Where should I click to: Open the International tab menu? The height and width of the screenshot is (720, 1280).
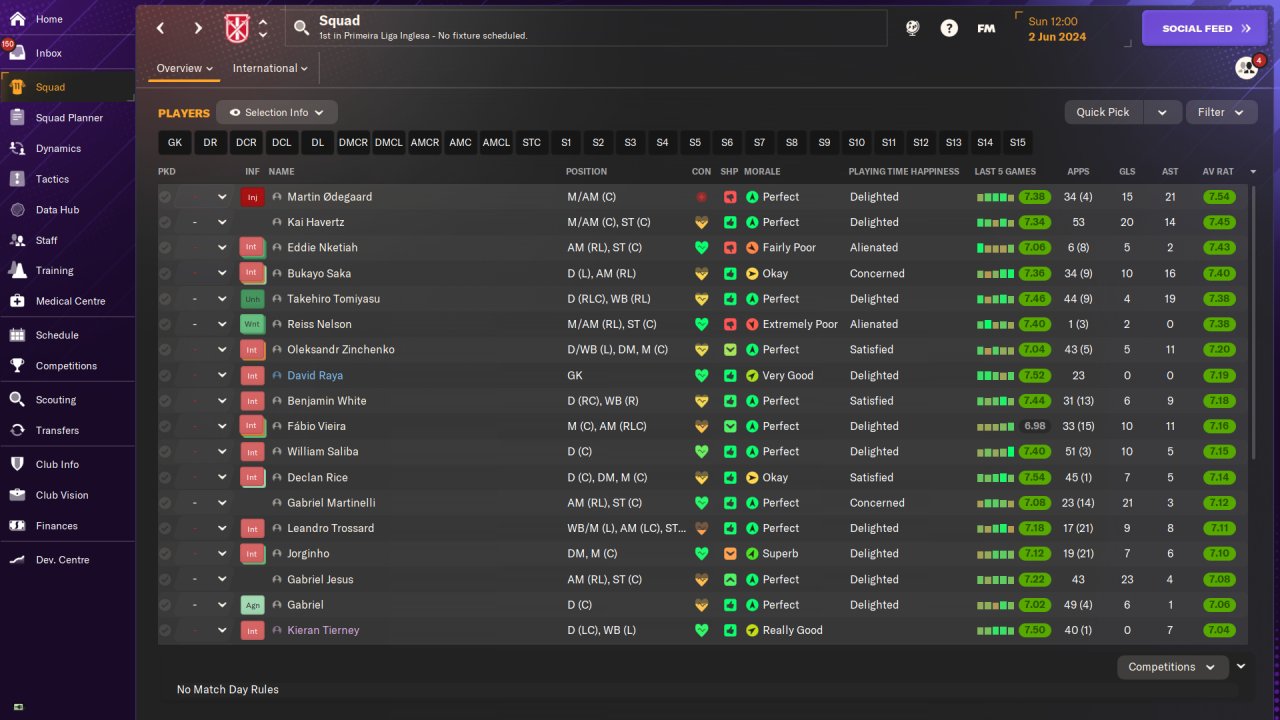[270, 68]
